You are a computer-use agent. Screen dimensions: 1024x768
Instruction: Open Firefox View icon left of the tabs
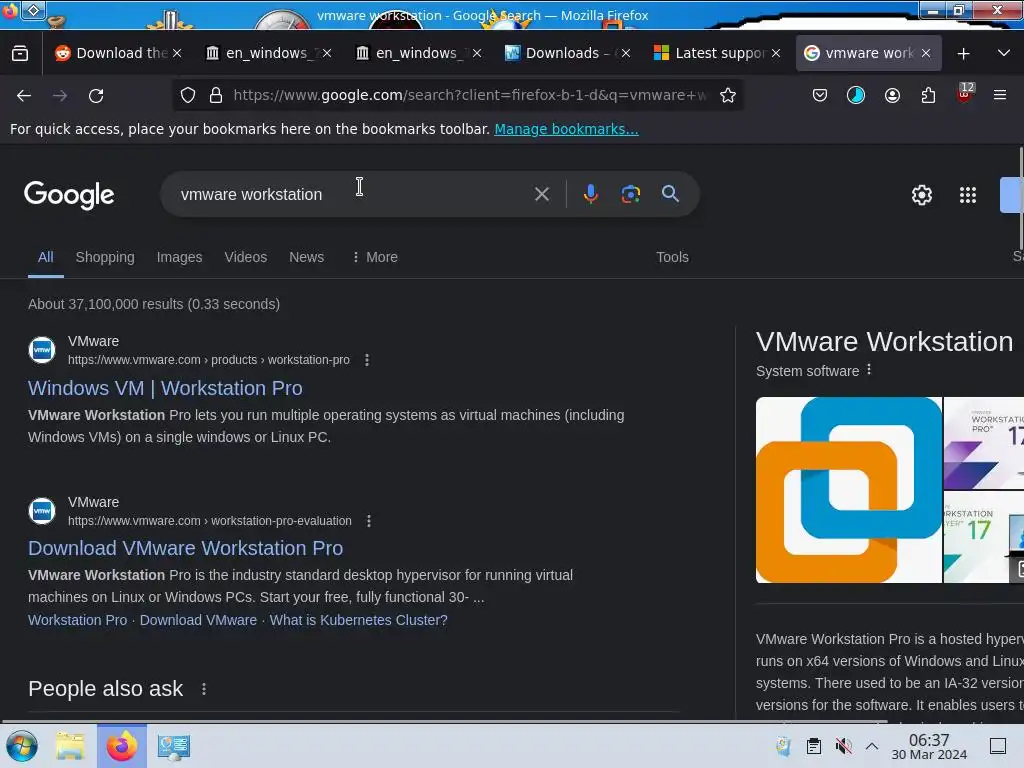(x=20, y=53)
